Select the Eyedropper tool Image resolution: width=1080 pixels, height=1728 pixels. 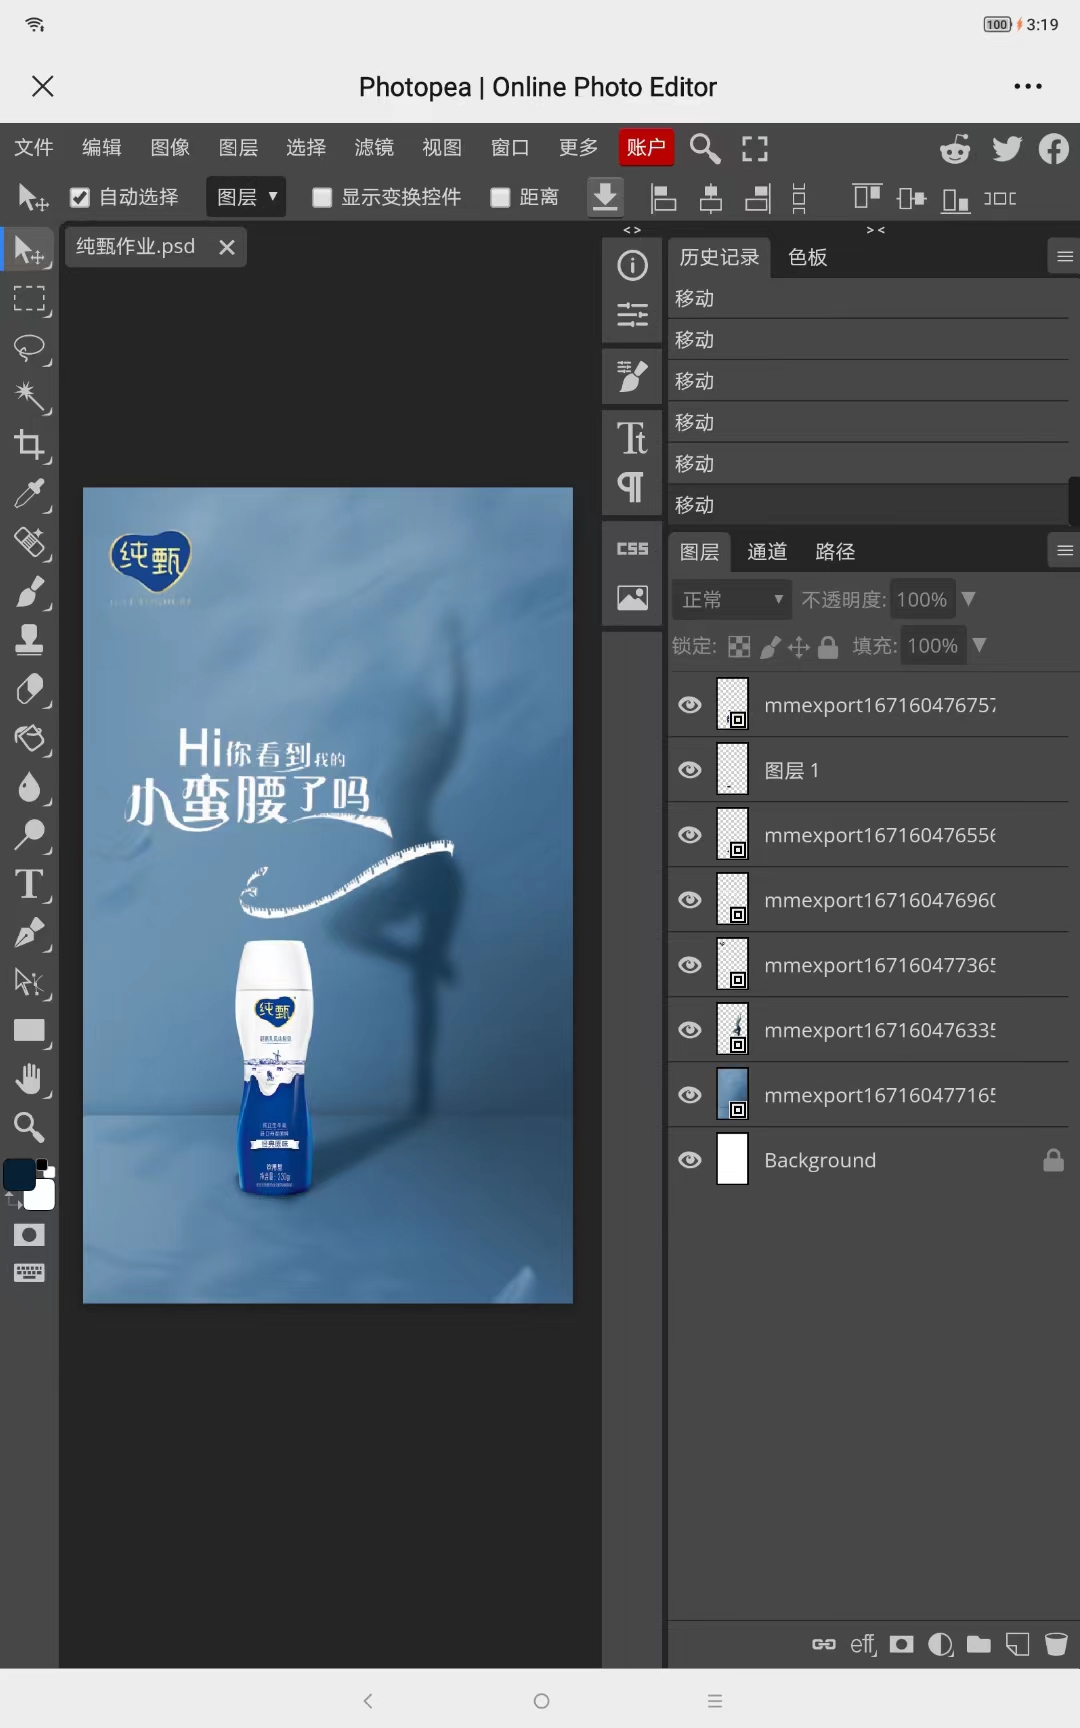click(29, 494)
